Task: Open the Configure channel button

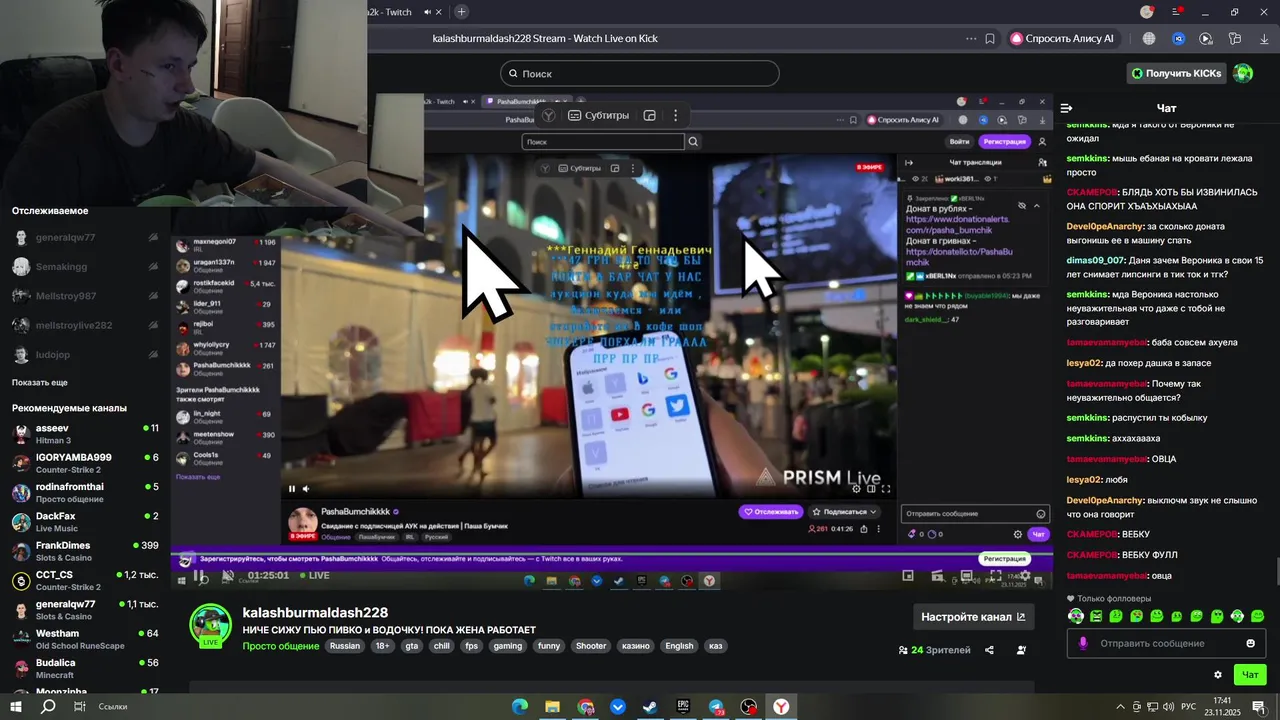Action: [973, 617]
